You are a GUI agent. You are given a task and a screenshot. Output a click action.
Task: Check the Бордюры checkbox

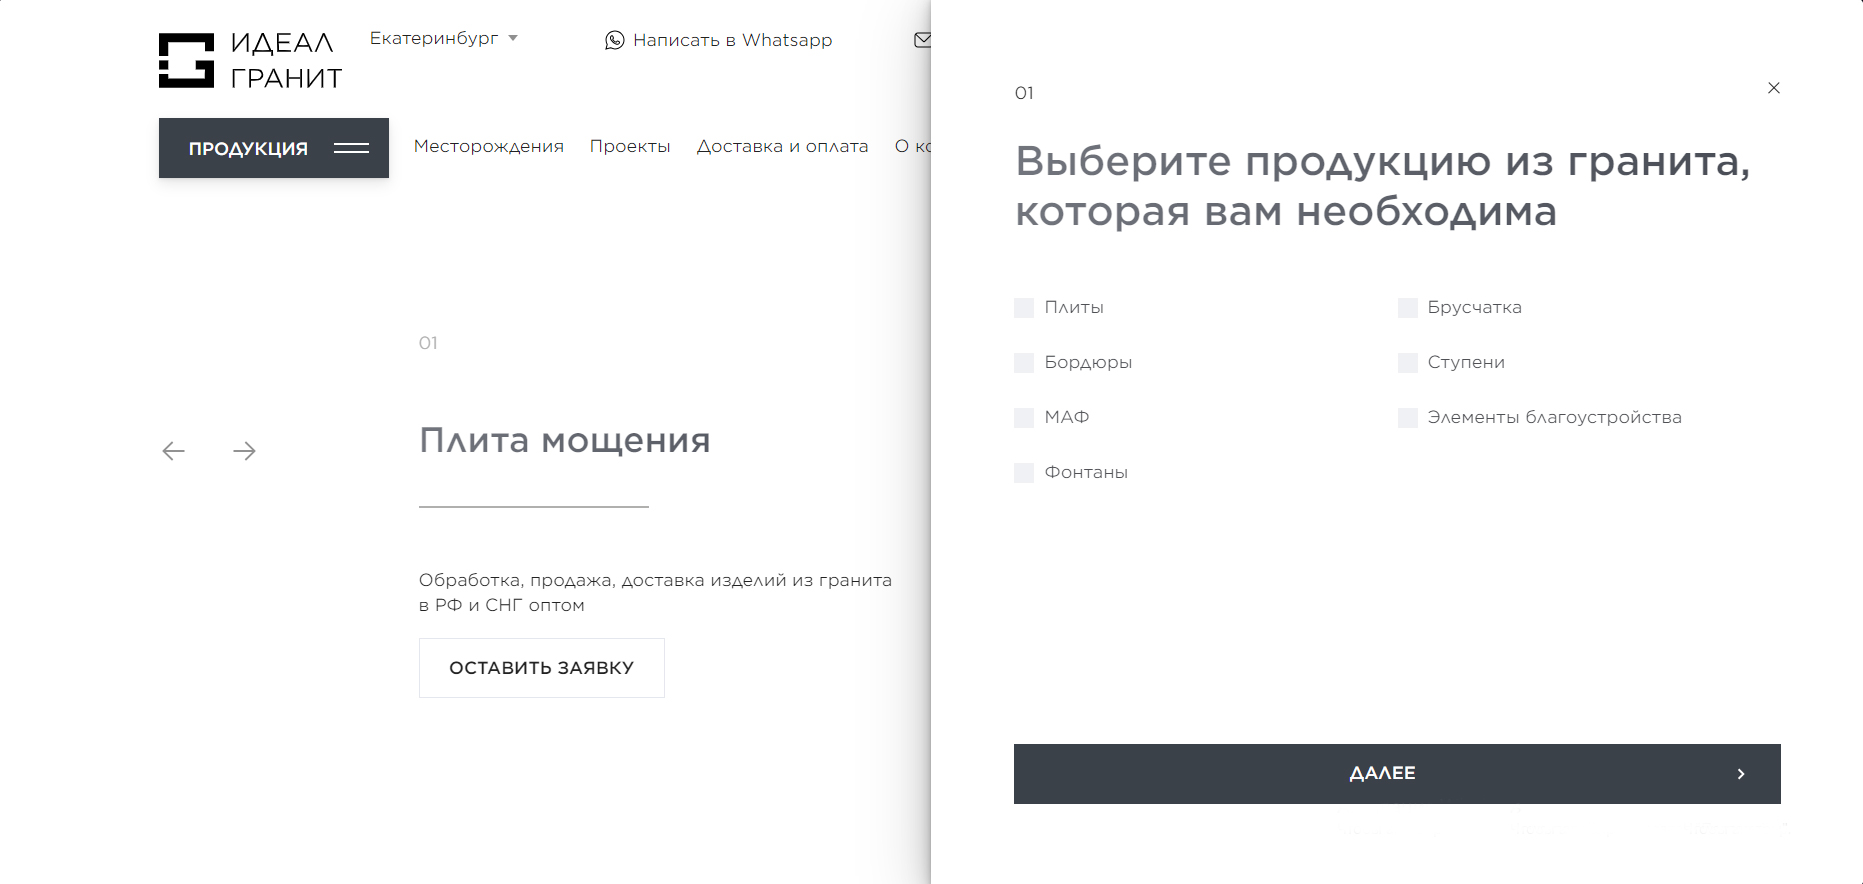[1024, 363]
